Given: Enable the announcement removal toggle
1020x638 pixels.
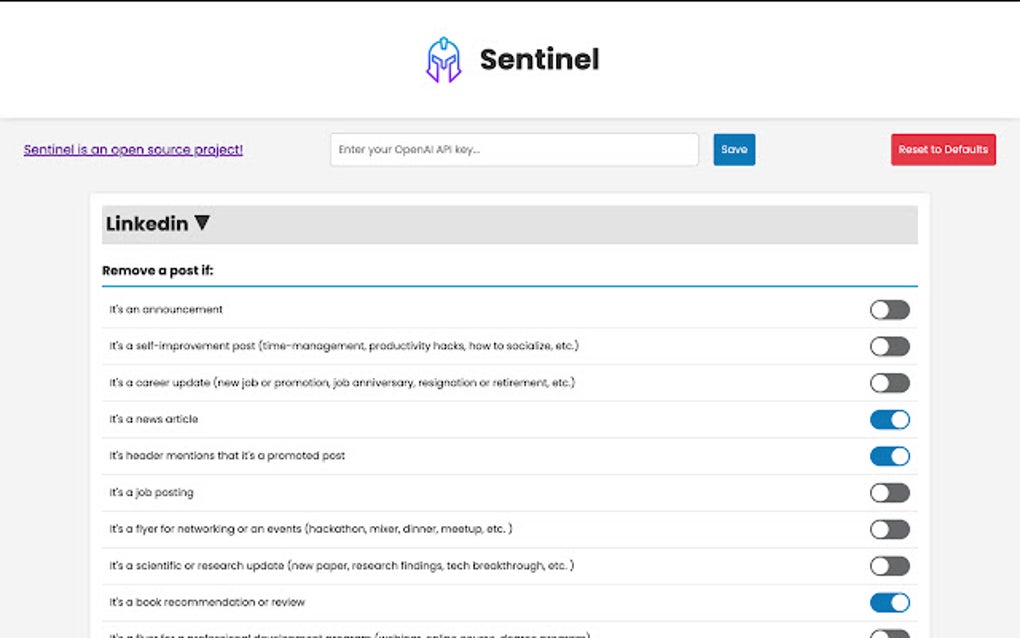Looking at the screenshot, I should (889, 310).
